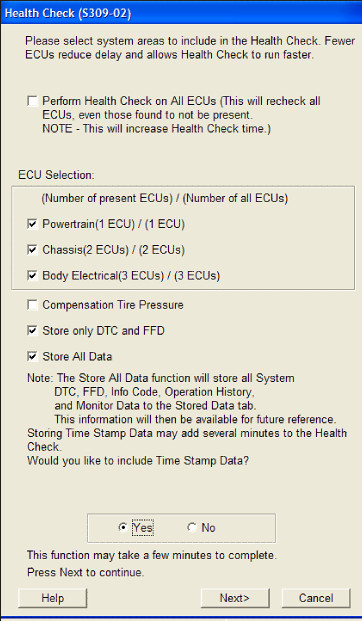The height and width of the screenshot is (621, 362).
Task: Click the ECU Selection heading
Action: 56,175
